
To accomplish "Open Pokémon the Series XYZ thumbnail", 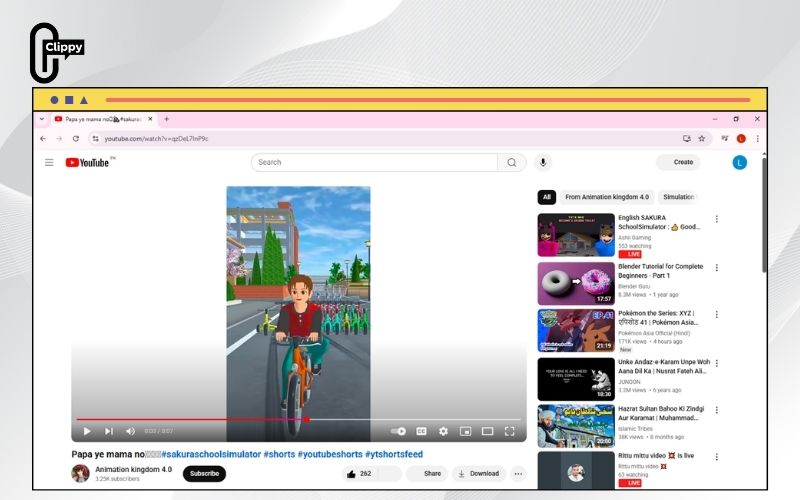I will click(576, 331).
